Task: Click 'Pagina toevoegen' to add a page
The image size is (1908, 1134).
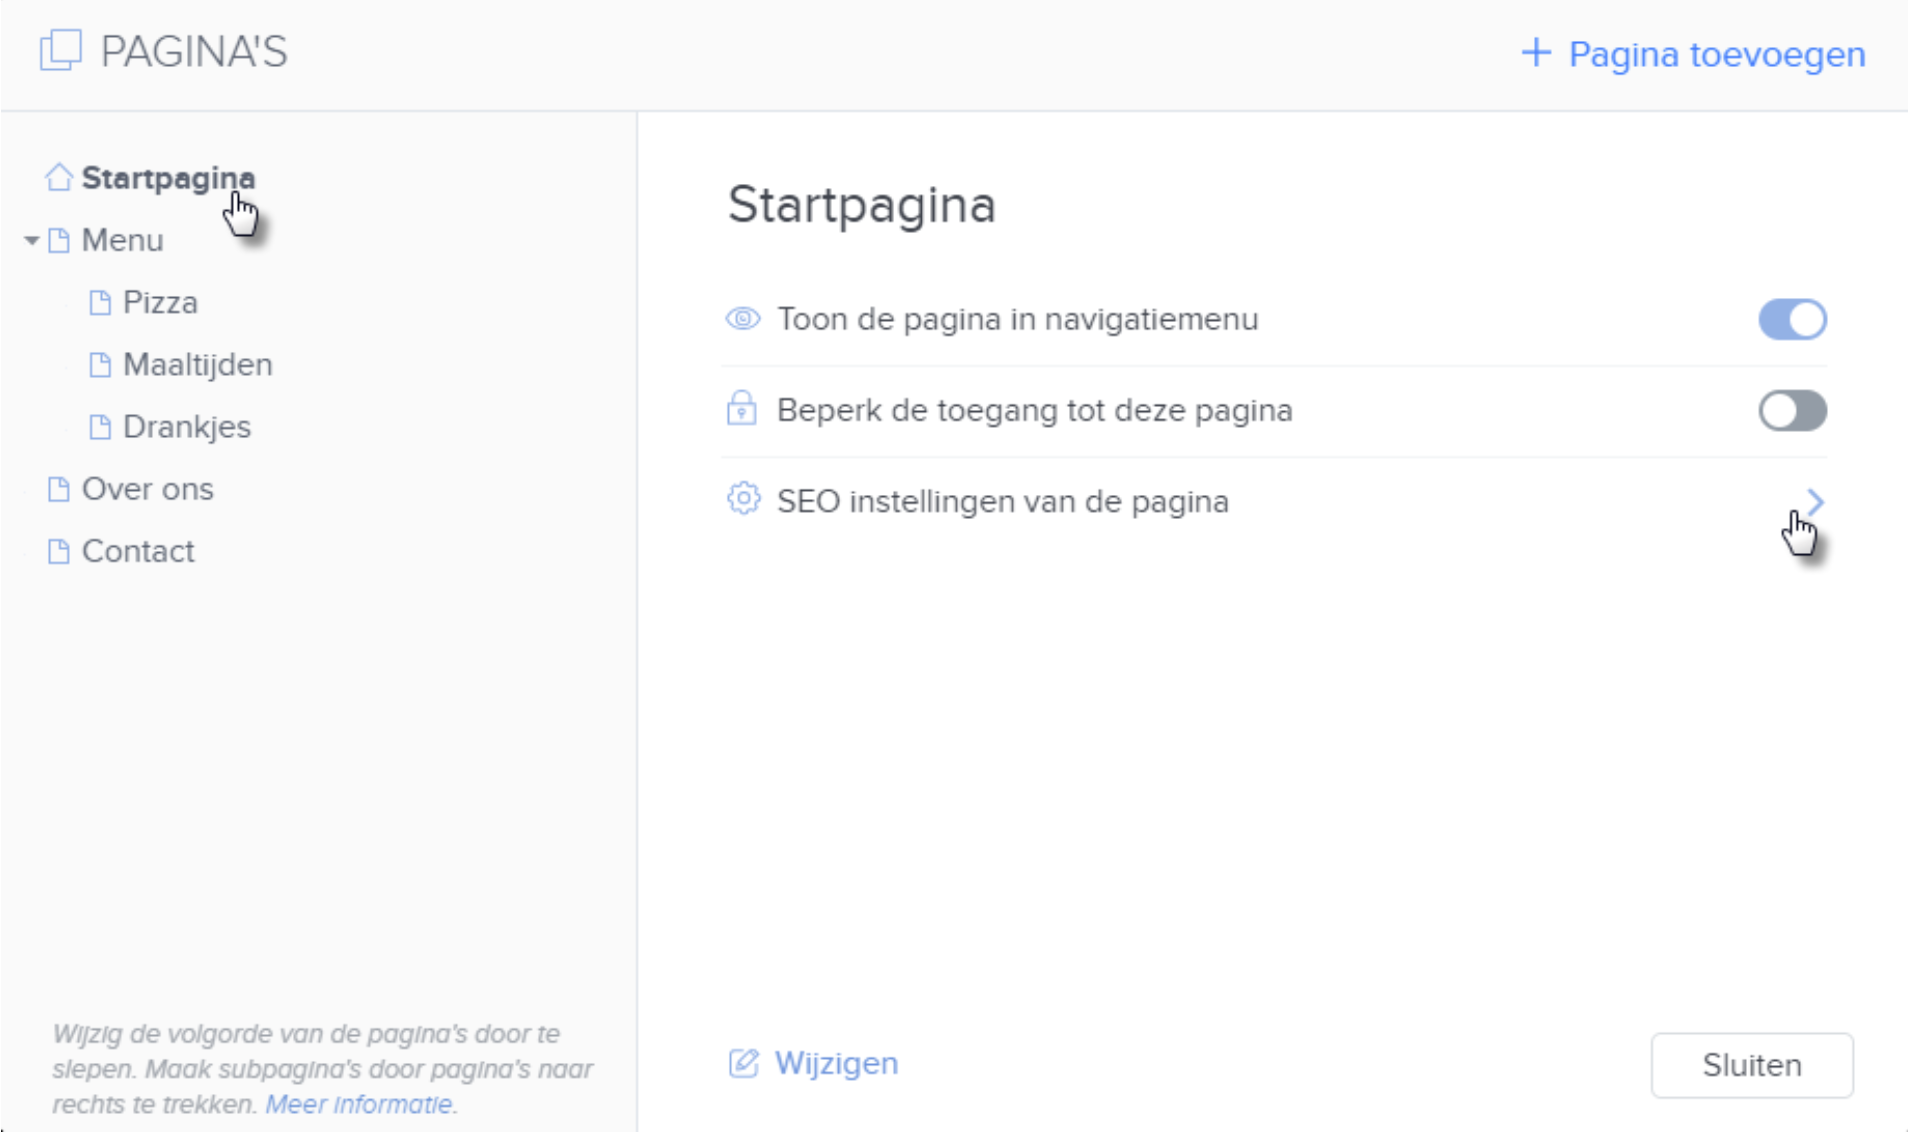Action: (1693, 54)
